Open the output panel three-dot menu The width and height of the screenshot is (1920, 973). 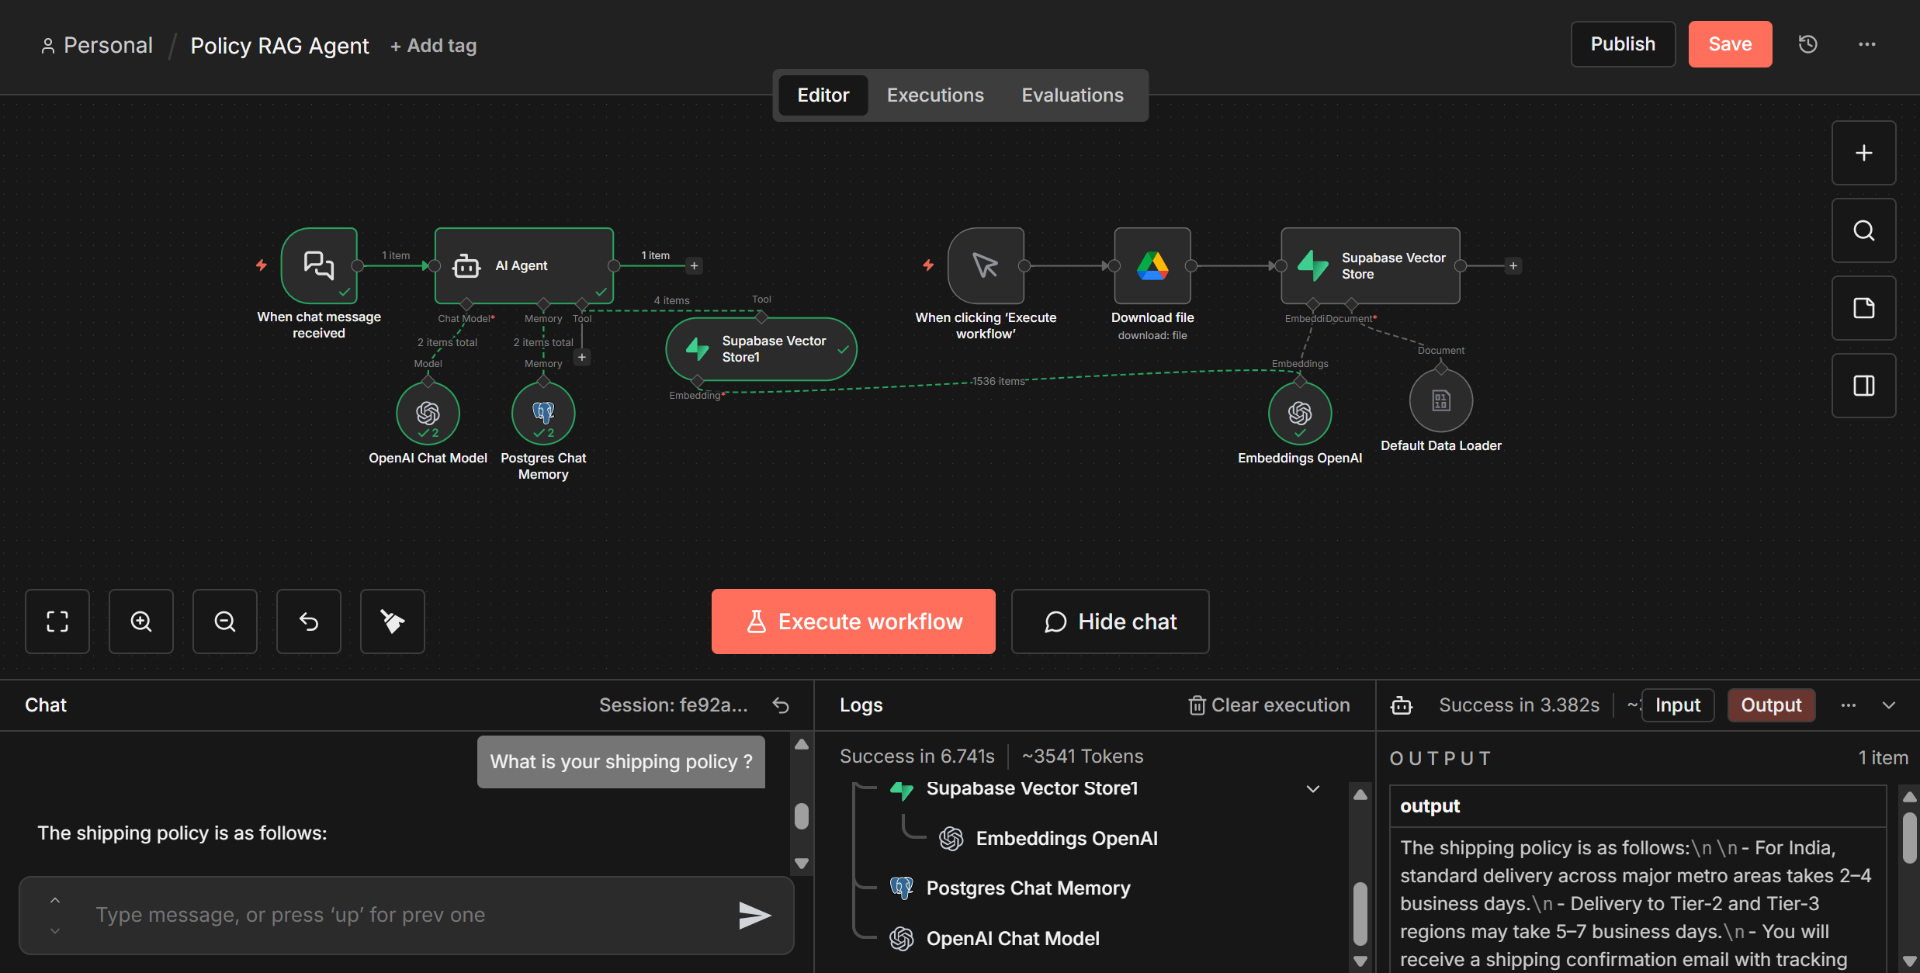point(1848,705)
